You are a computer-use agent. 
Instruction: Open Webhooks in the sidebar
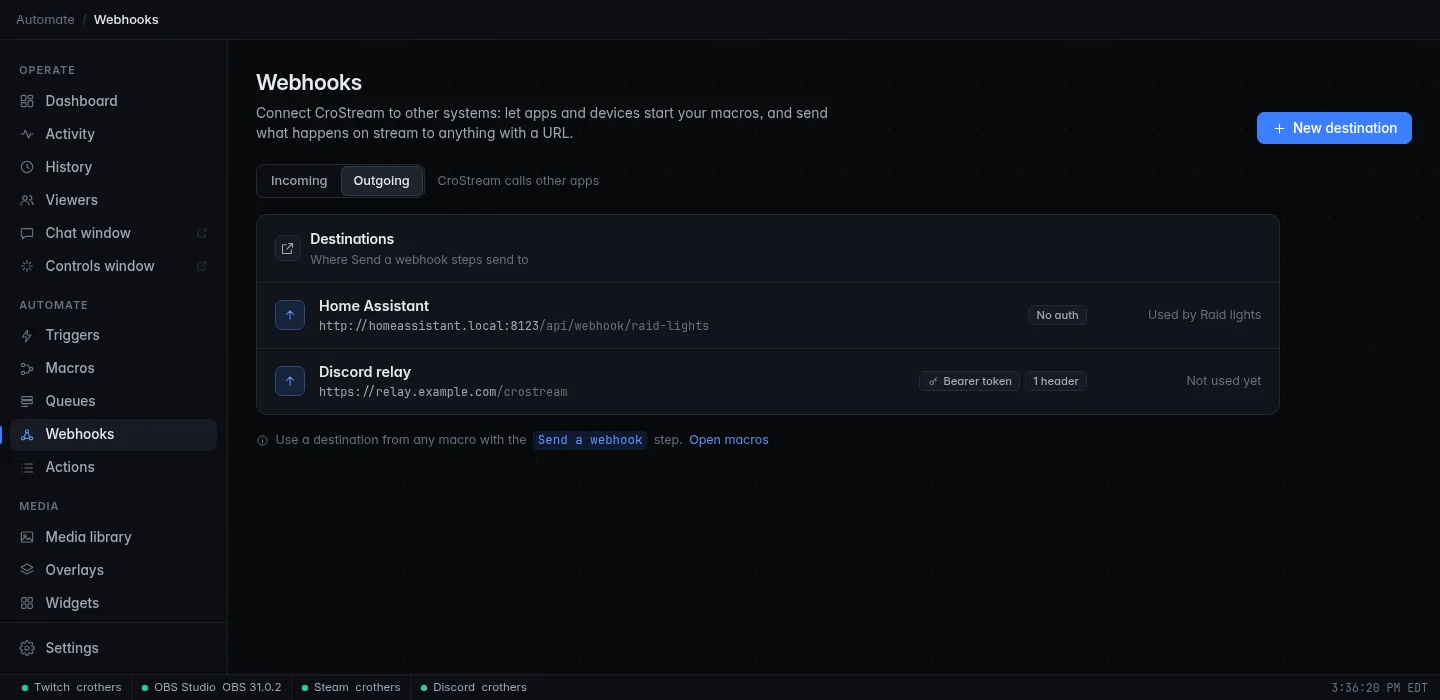pos(113,434)
